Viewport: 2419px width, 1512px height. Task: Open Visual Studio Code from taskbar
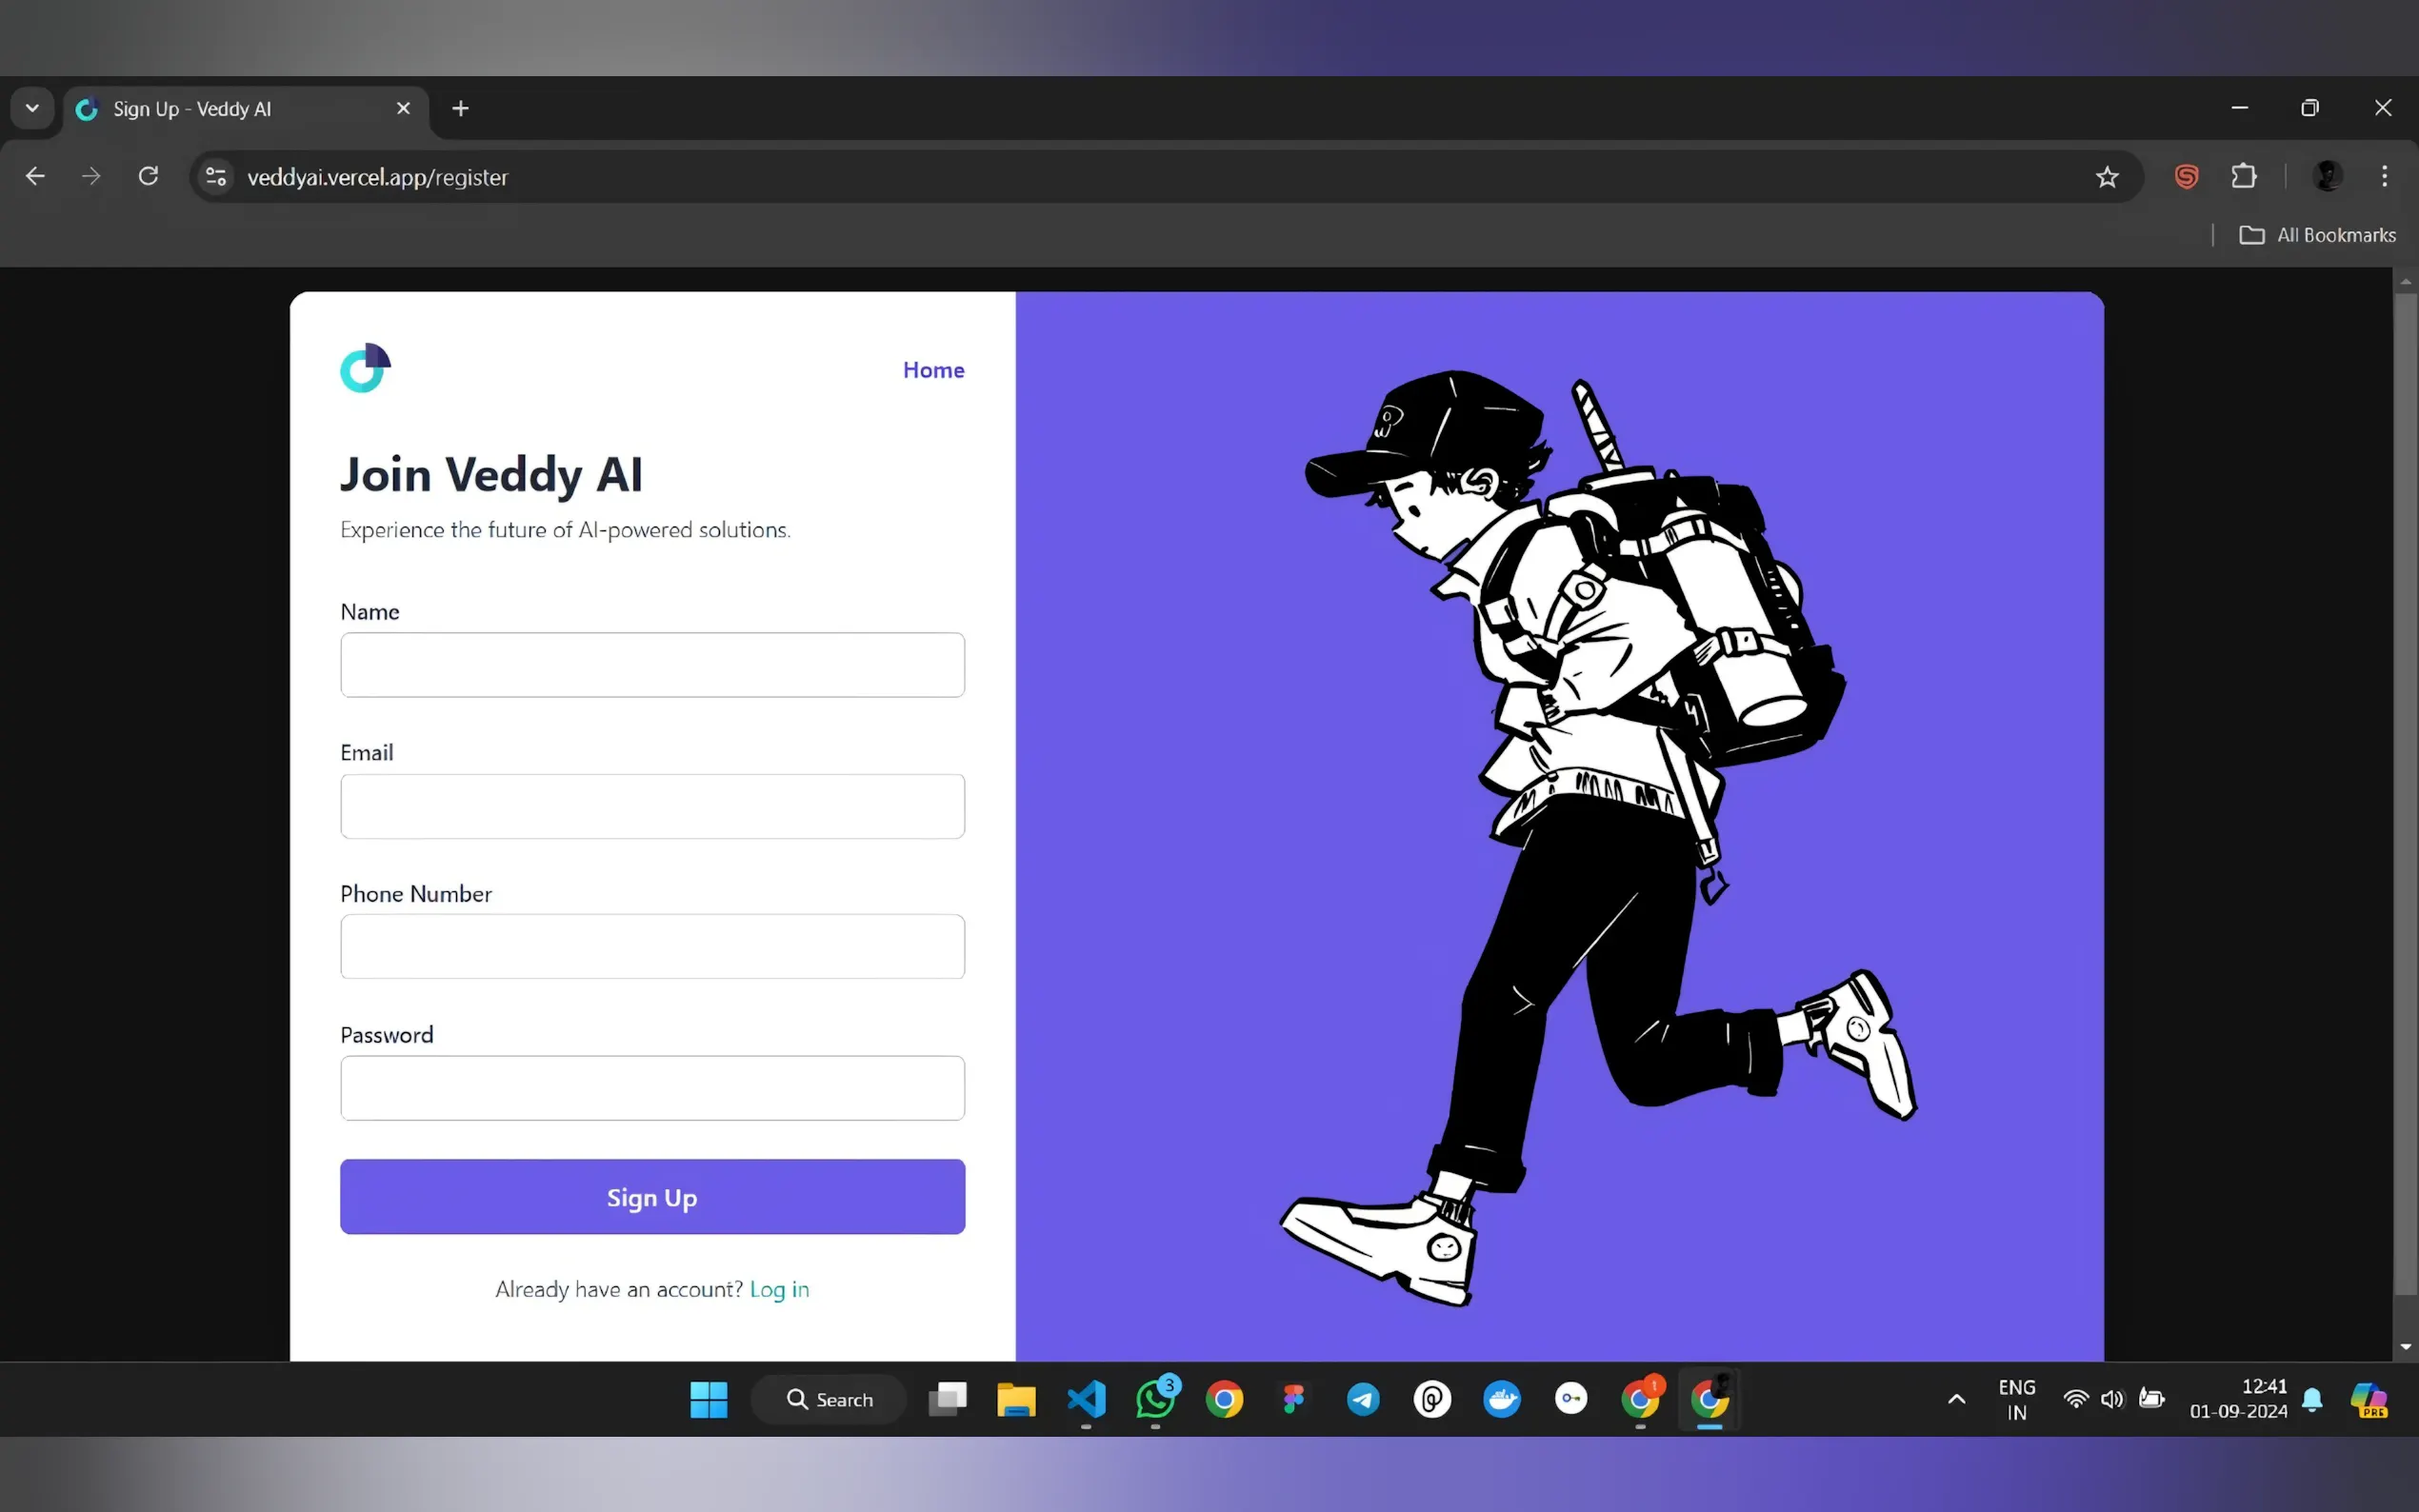coord(1086,1399)
